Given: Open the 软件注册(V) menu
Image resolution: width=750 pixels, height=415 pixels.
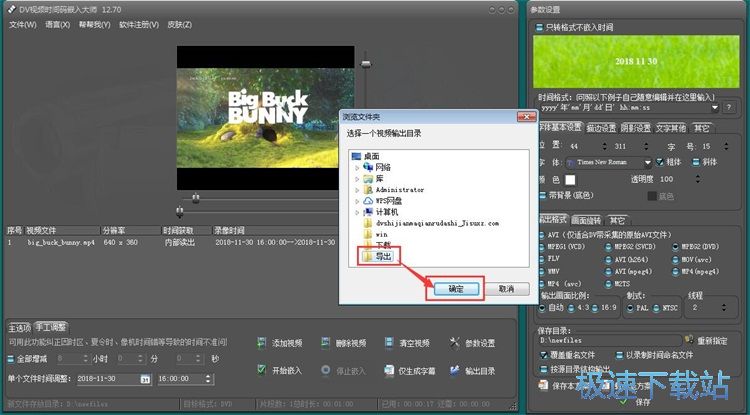Looking at the screenshot, I should pyautogui.click(x=139, y=24).
